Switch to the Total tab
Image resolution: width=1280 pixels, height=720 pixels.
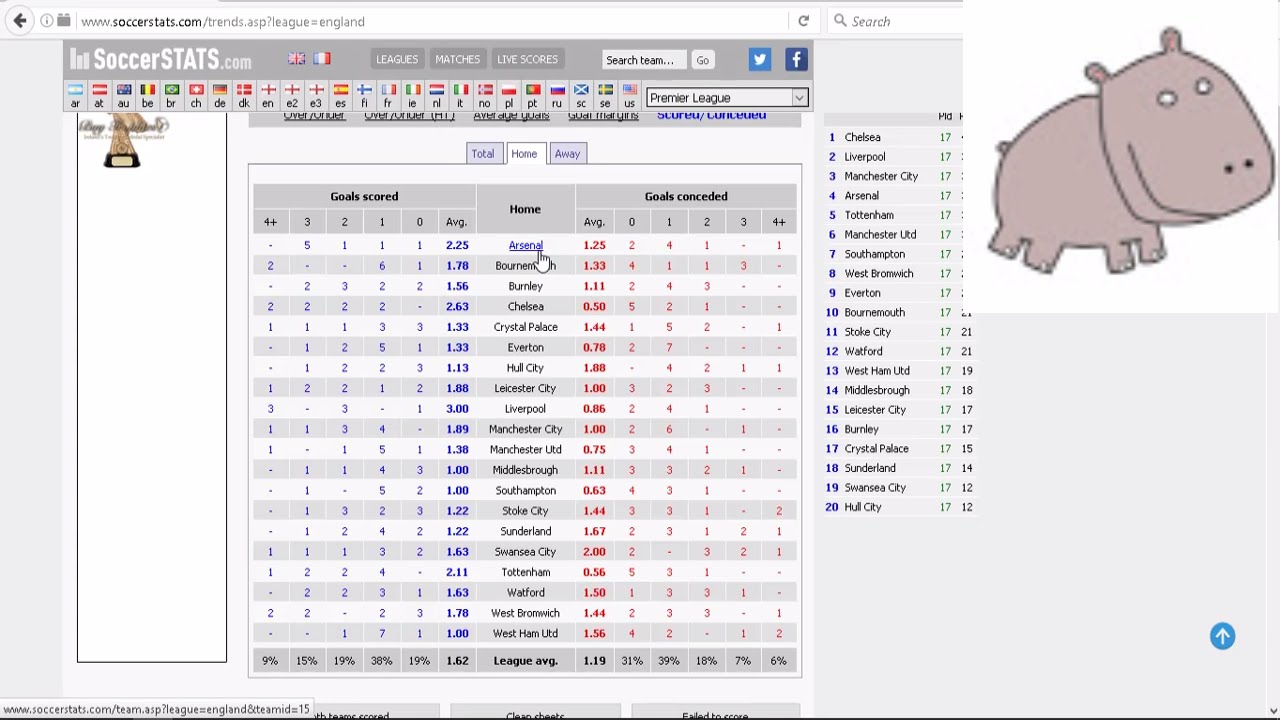[x=482, y=154]
